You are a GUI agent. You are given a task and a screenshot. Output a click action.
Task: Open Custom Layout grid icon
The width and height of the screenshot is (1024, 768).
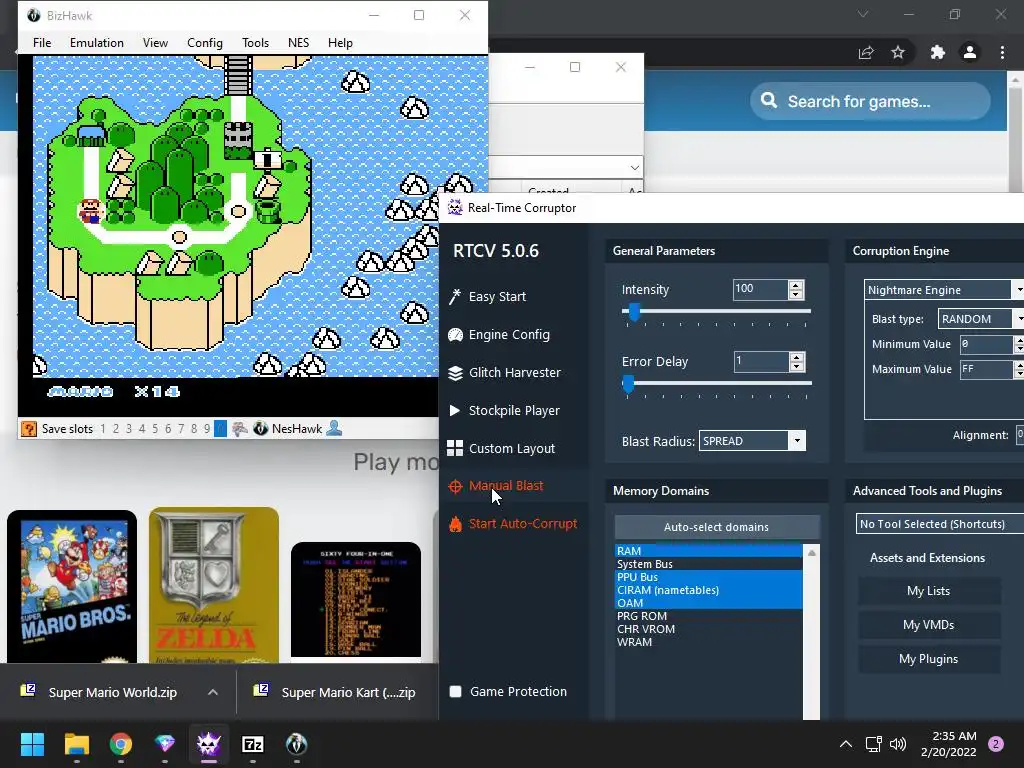tap(455, 448)
